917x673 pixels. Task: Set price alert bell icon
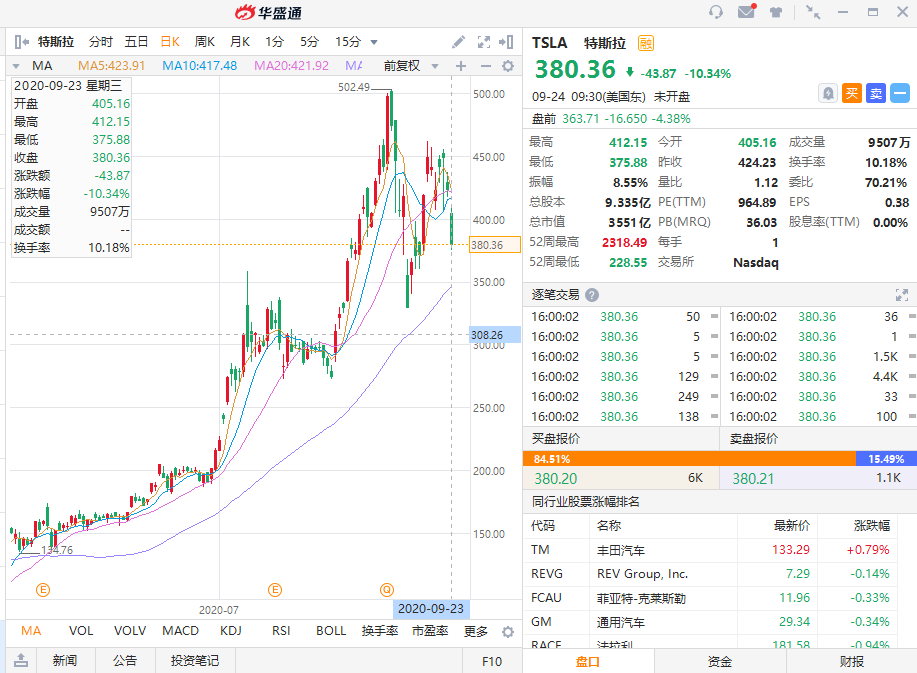pos(828,93)
